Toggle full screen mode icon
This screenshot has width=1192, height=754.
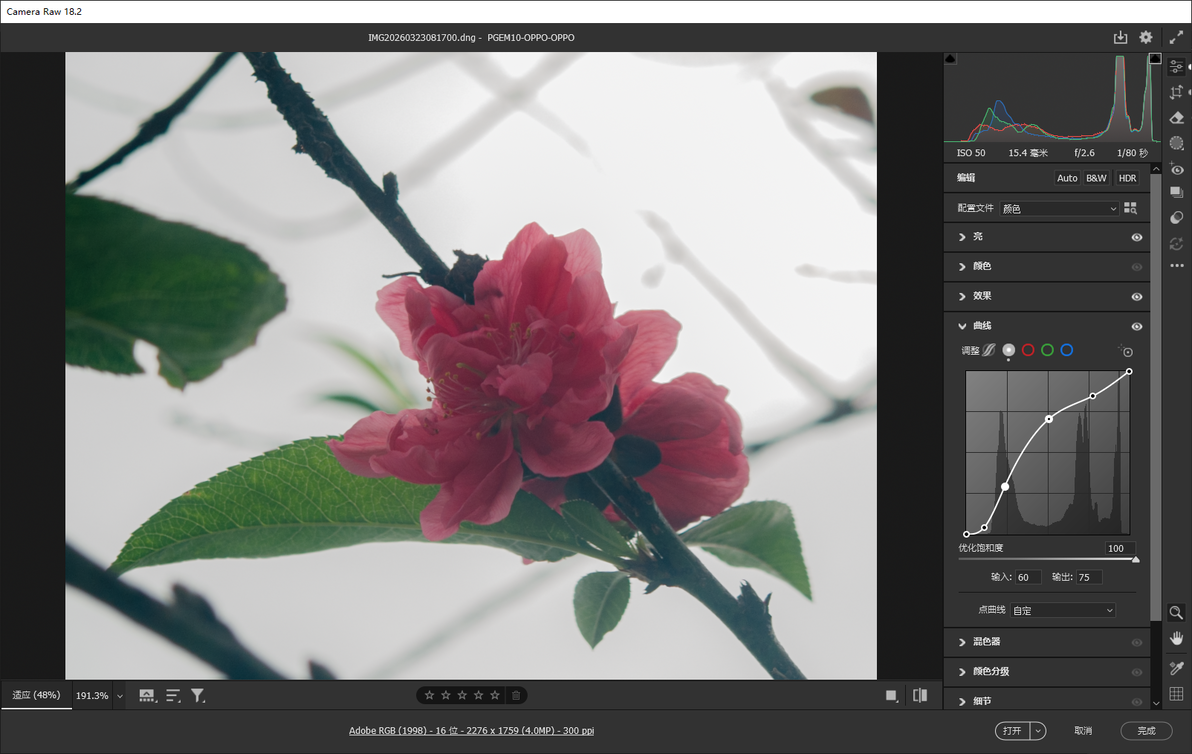[1175, 37]
